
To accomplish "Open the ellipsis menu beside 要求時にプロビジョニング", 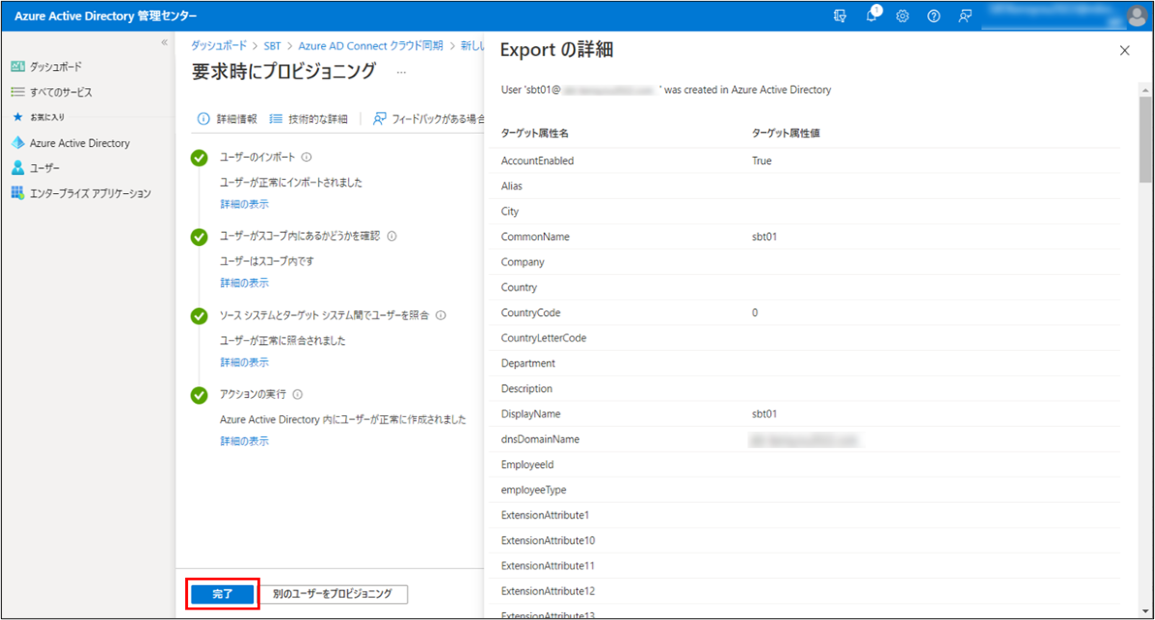I will point(401,72).
